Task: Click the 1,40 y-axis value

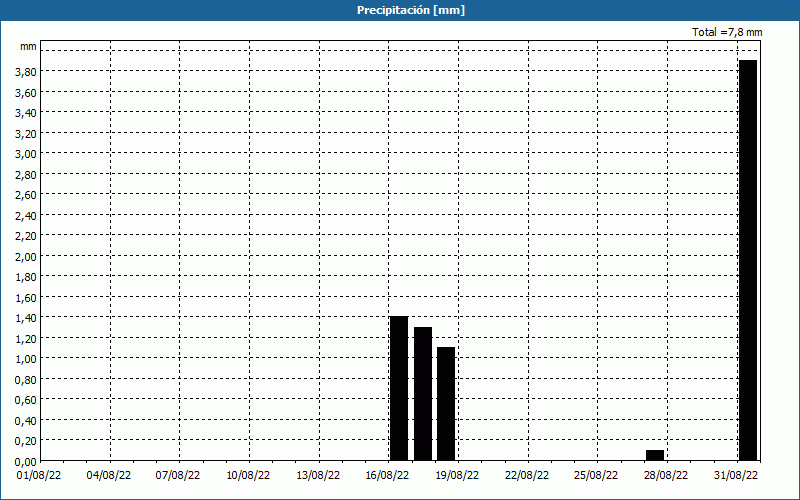Action: (x=26, y=318)
